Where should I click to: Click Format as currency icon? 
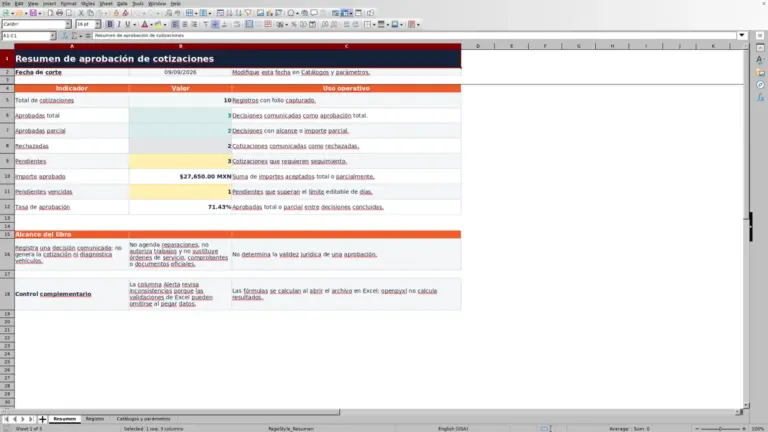point(279,24)
